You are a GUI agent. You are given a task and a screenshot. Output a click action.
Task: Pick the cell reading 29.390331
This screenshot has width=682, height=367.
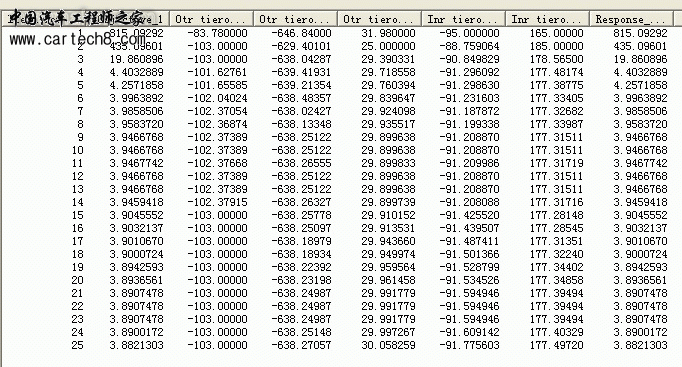pos(388,59)
